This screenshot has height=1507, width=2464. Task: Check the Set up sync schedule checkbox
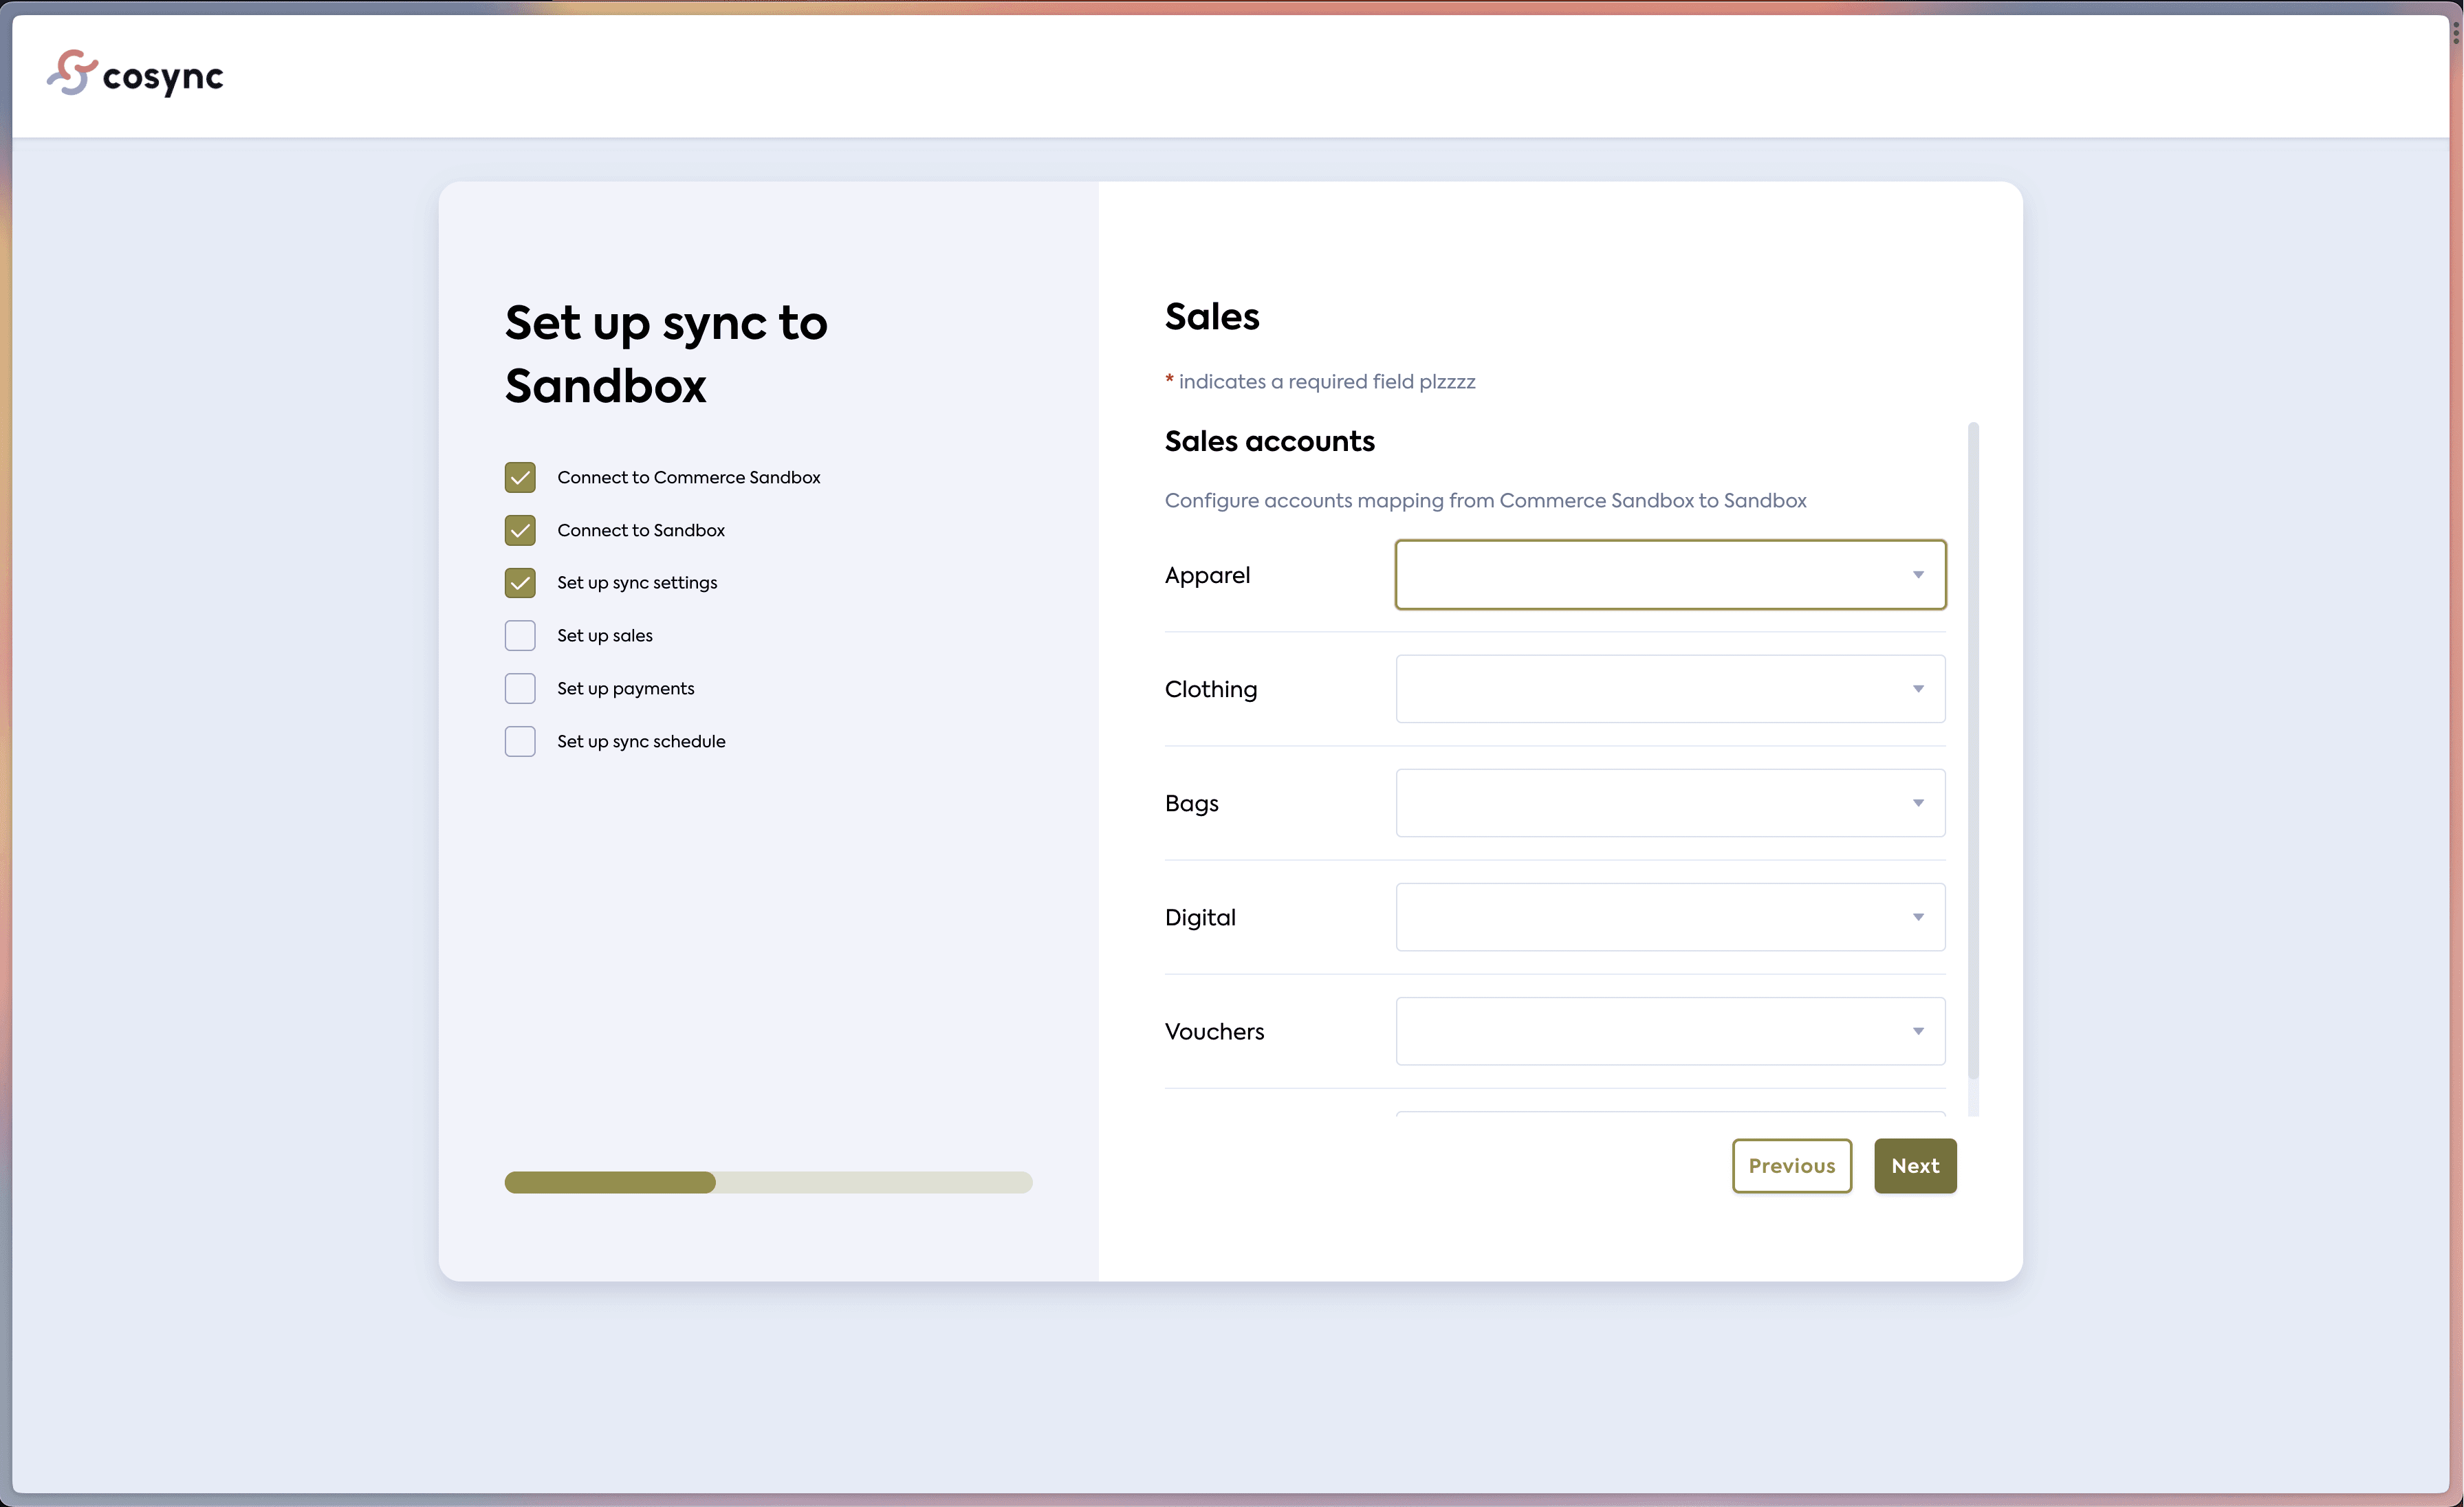(520, 741)
